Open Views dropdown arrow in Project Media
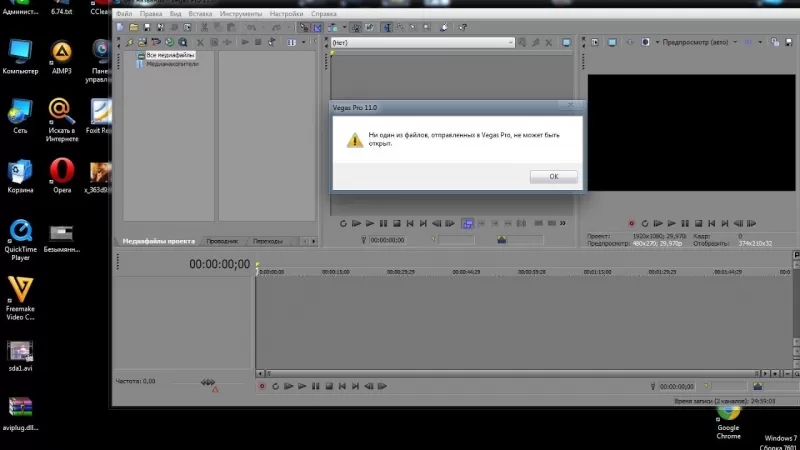Image resolution: width=800 pixels, height=450 pixels. pyautogui.click(x=303, y=42)
